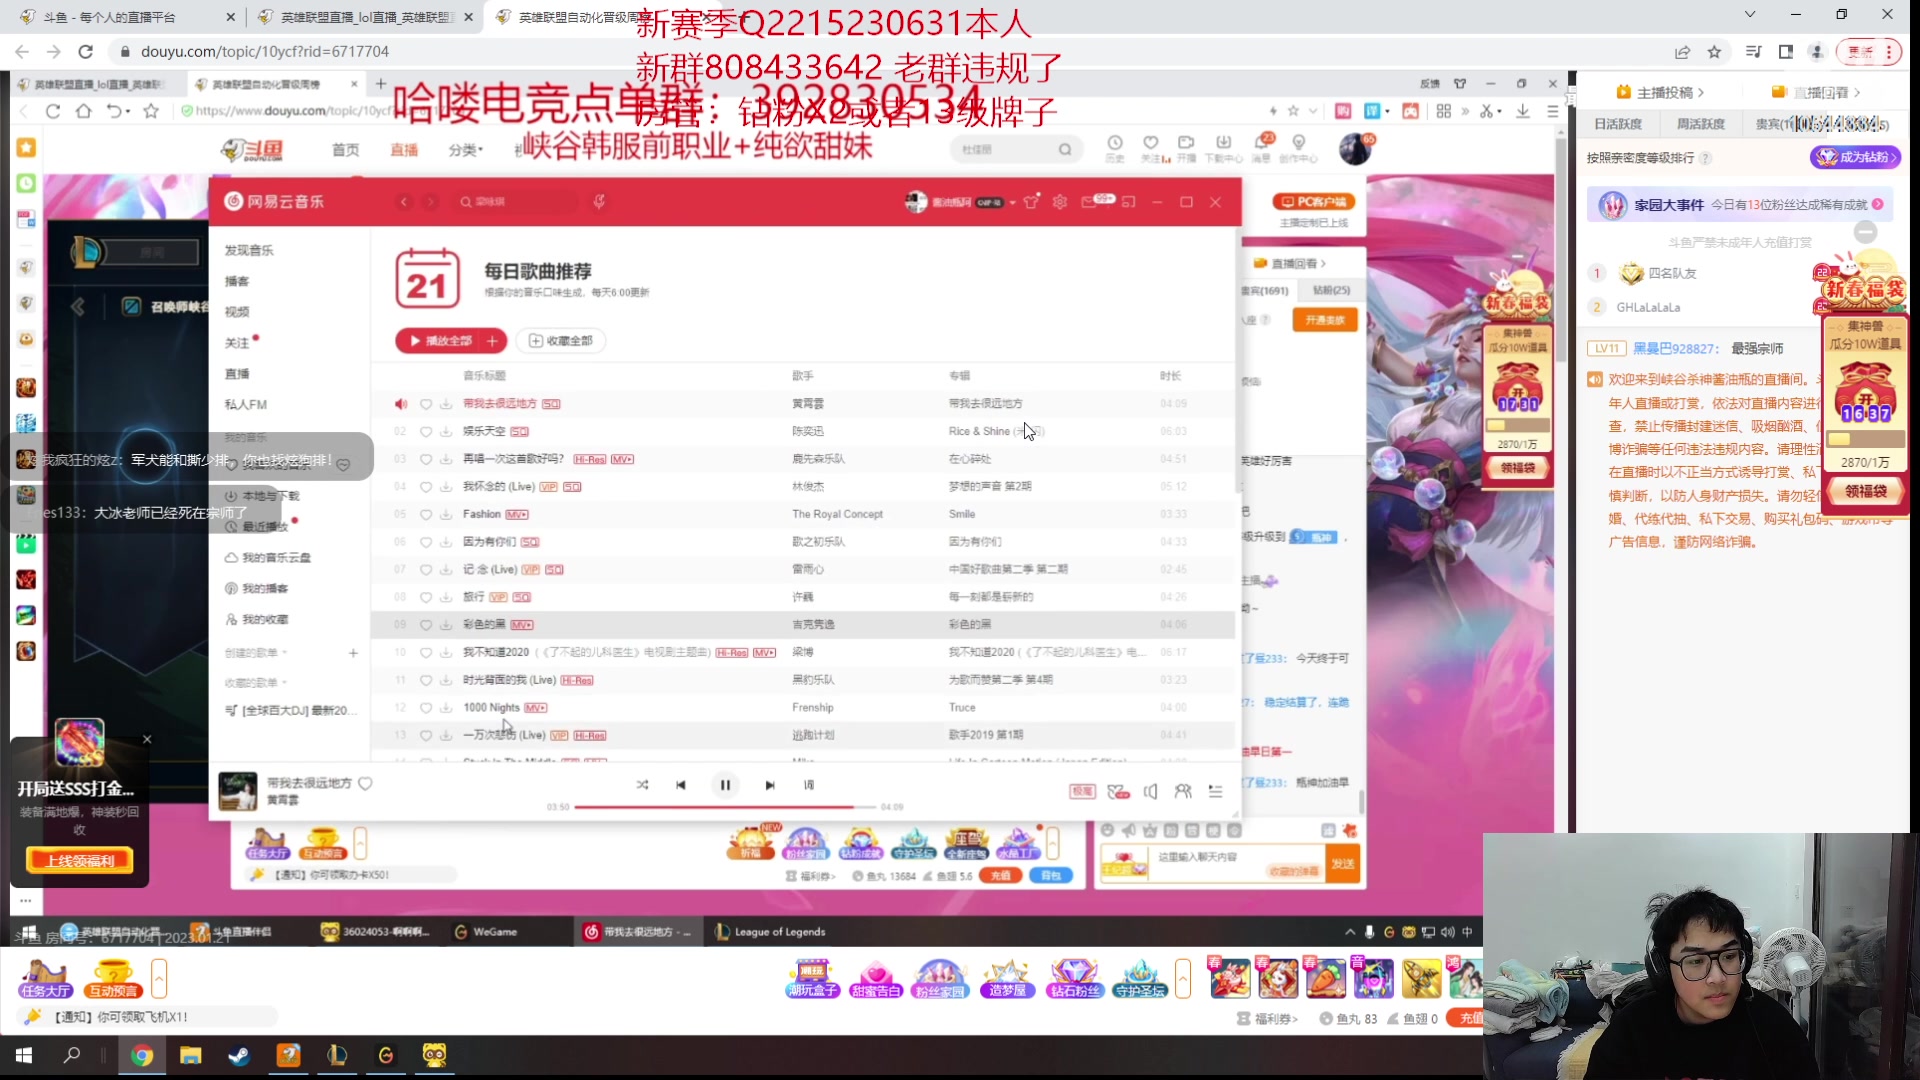
Task: Open the emoji picker in Douyu chat
Action: click(x=1107, y=830)
